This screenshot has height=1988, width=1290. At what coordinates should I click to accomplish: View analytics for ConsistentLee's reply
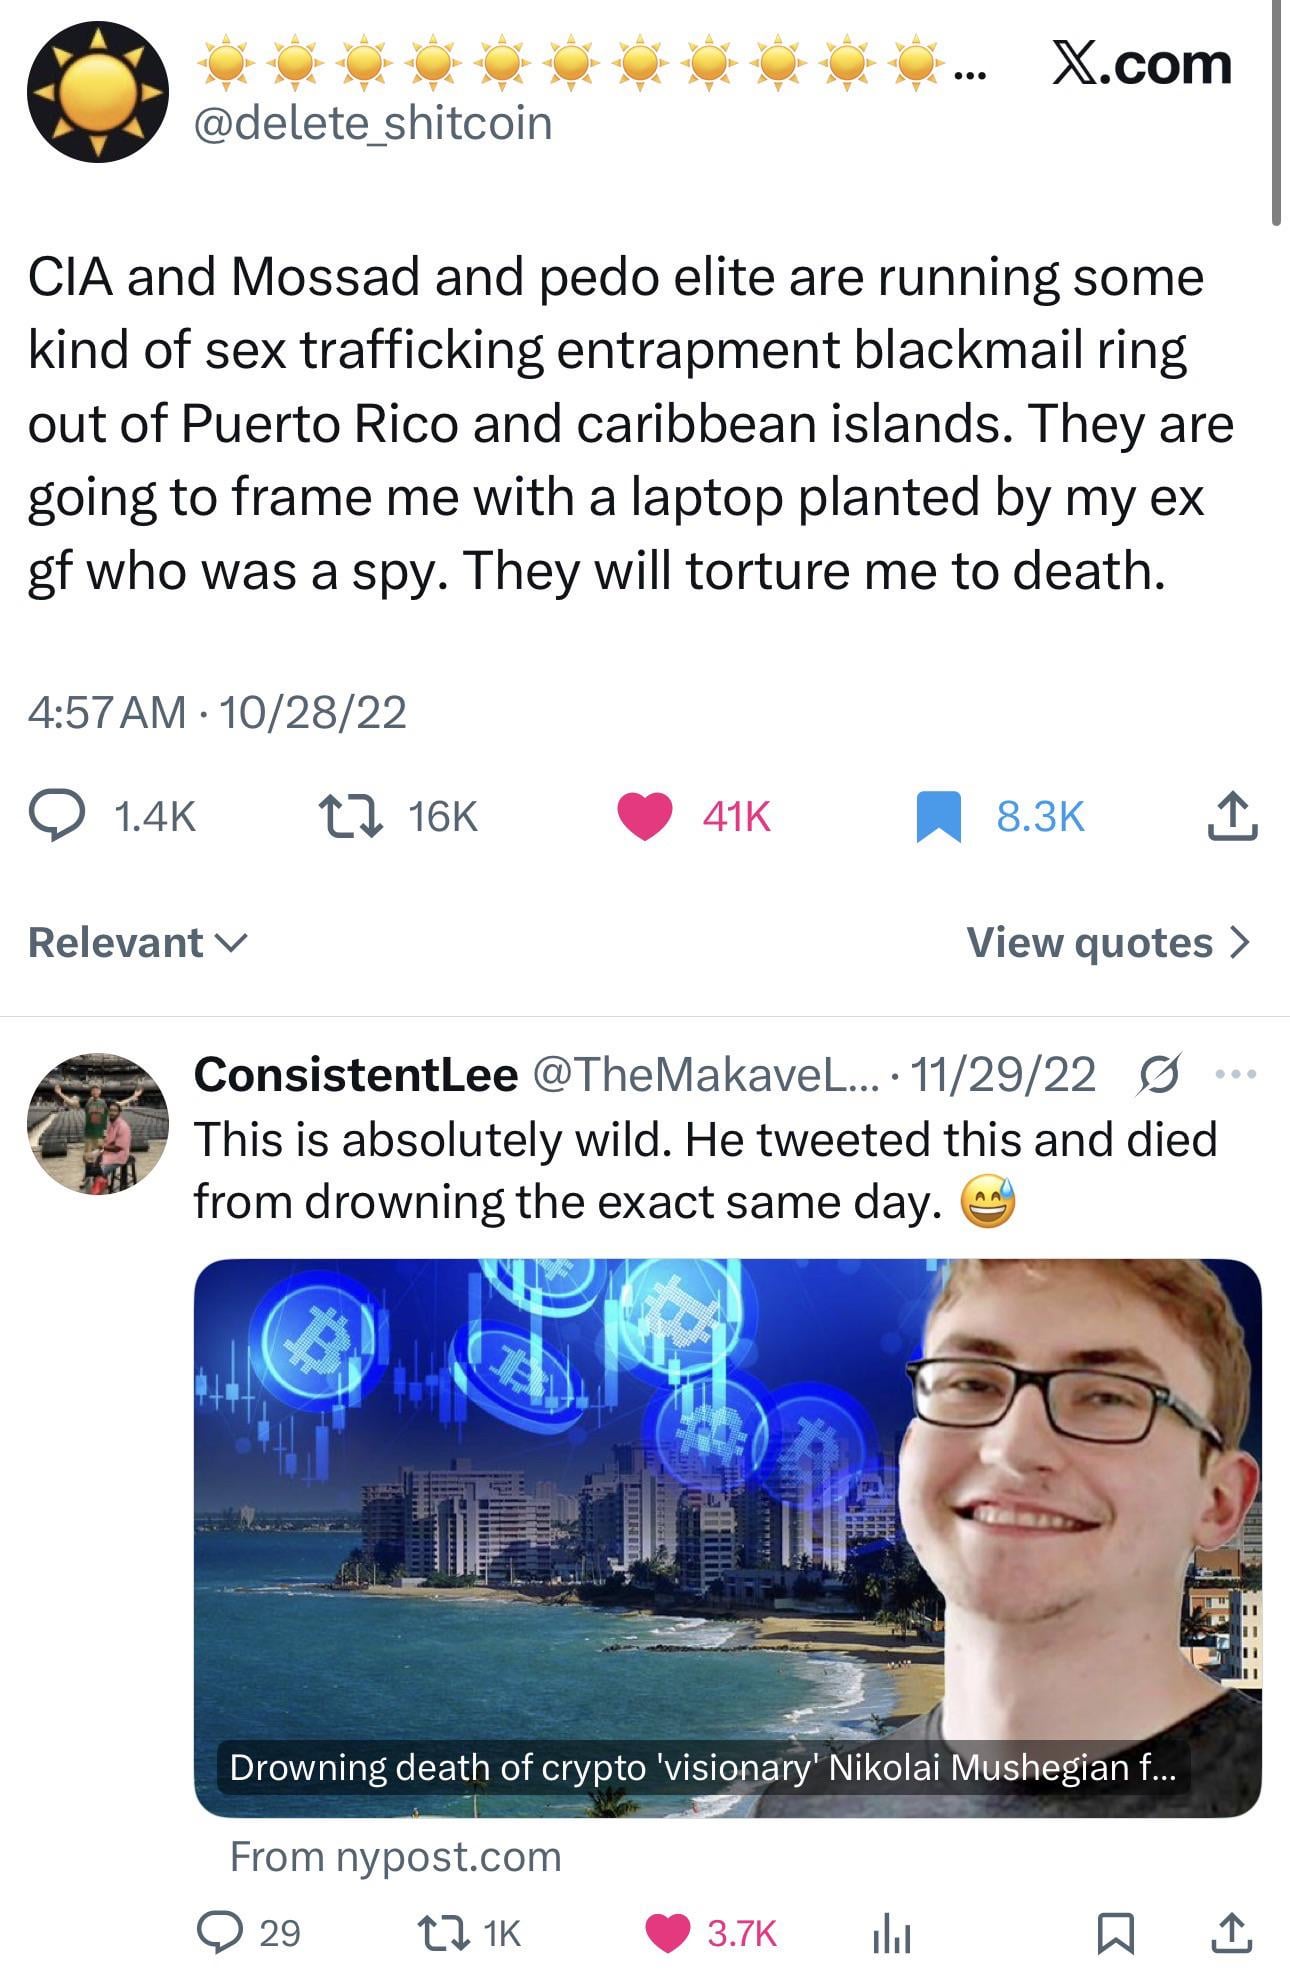[890, 1932]
